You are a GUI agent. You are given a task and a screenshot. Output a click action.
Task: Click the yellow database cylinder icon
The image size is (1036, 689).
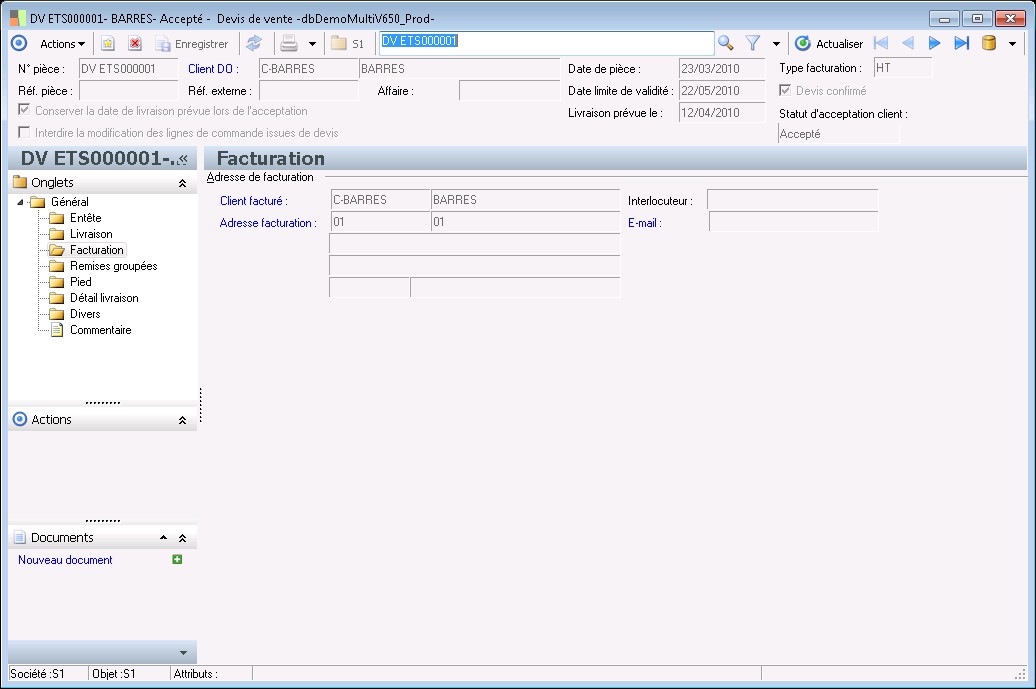pos(989,43)
